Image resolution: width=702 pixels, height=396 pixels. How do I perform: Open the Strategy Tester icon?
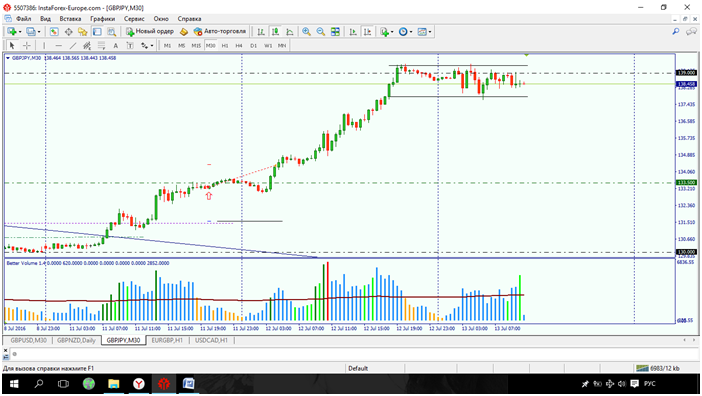click(111, 31)
